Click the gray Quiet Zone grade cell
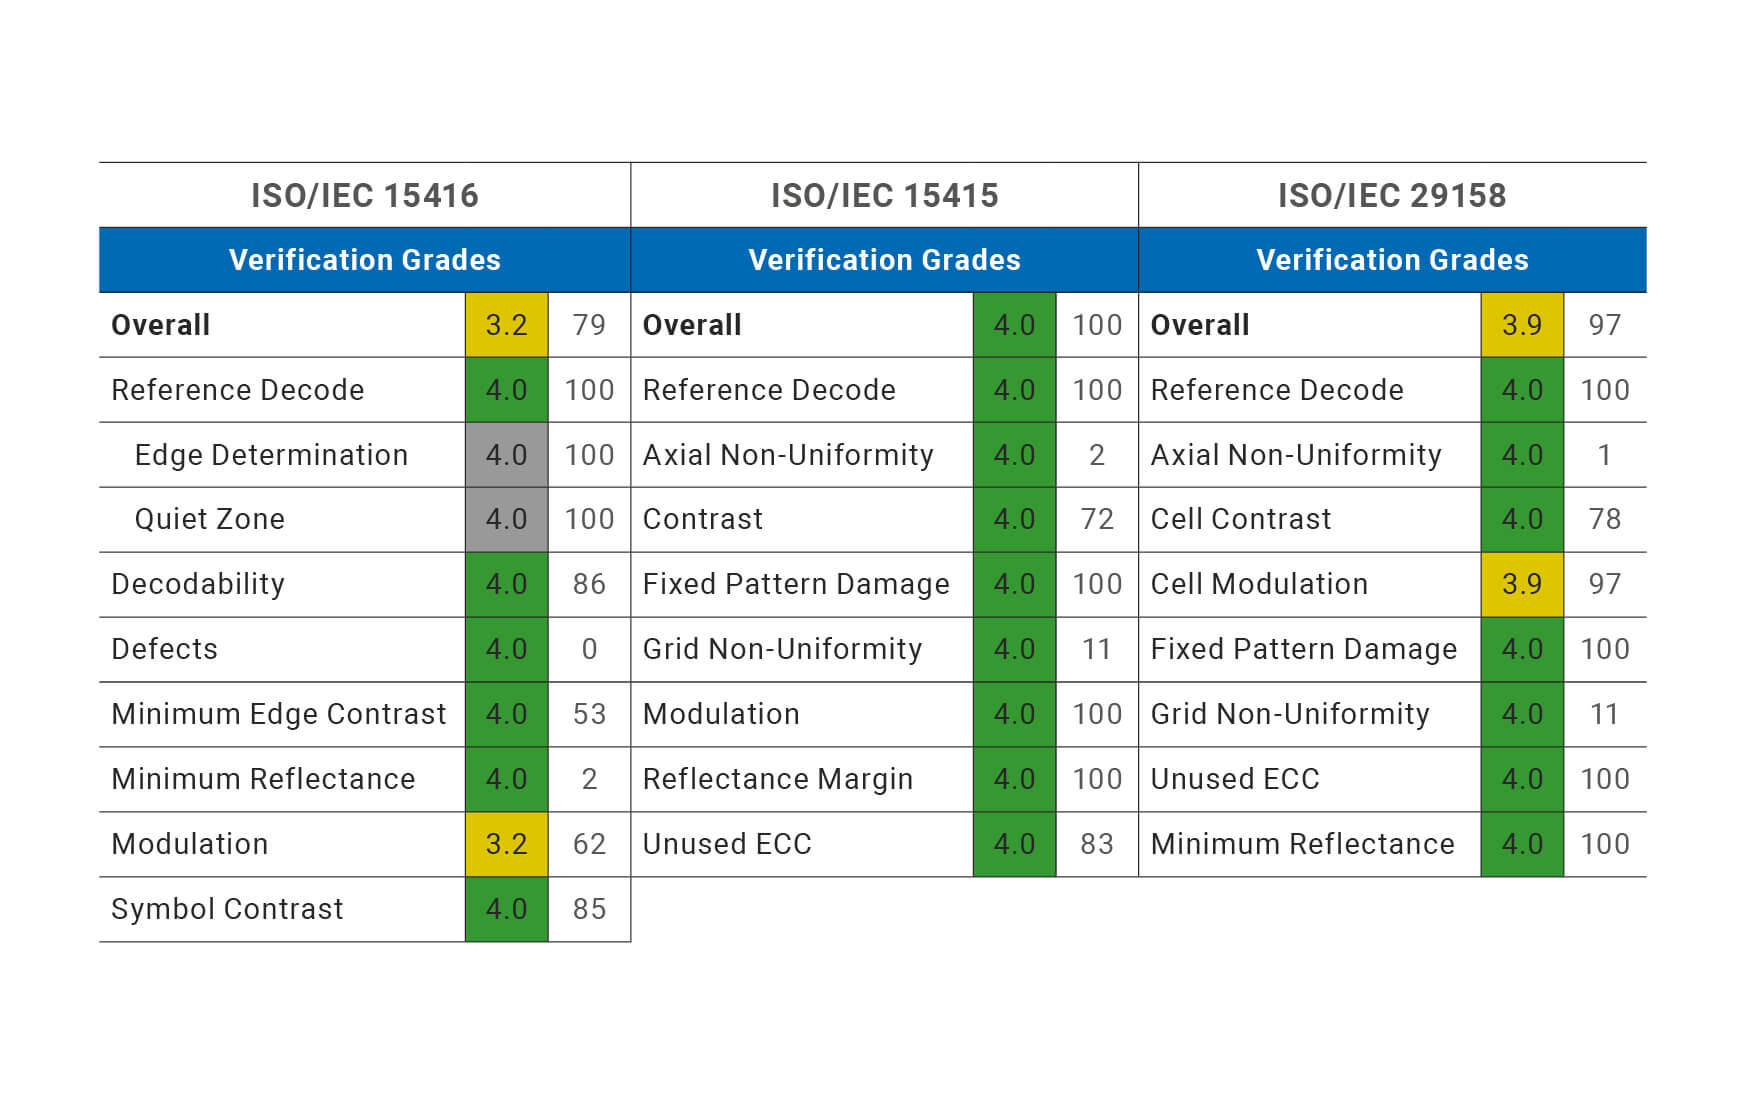1746x1104 pixels. [x=506, y=519]
